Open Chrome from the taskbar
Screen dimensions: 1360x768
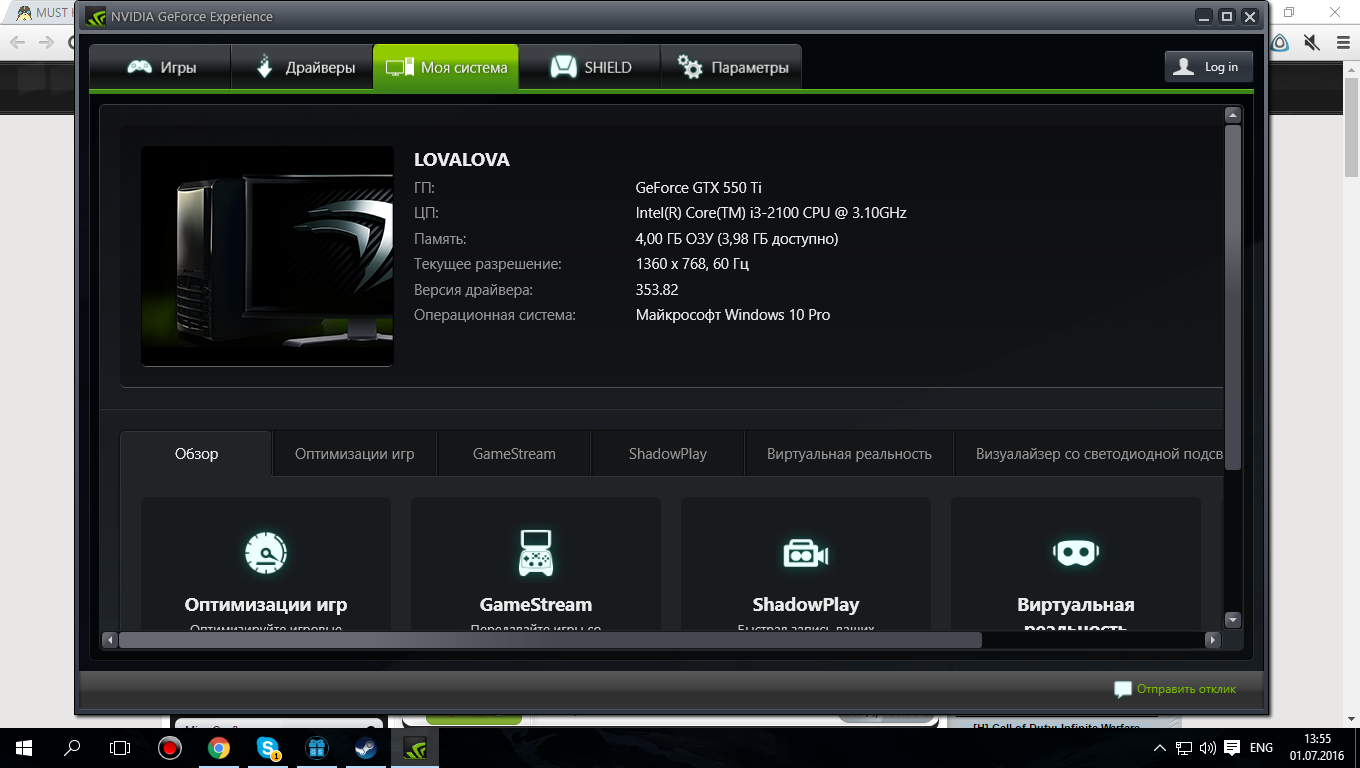pyautogui.click(x=218, y=748)
